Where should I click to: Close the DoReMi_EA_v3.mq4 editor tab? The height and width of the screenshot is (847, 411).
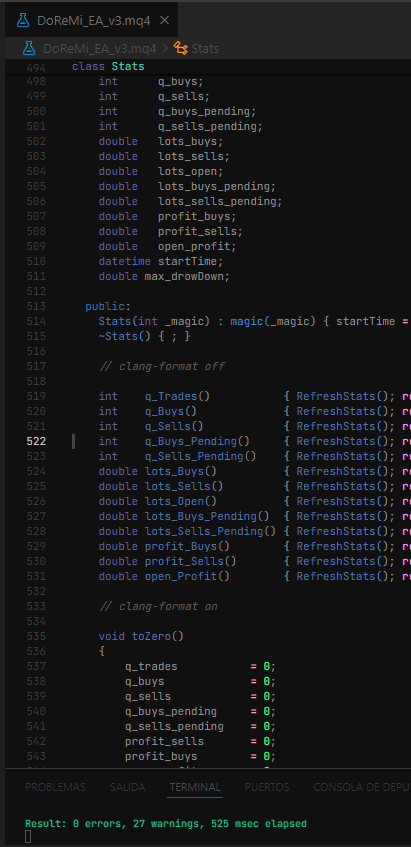tap(165, 21)
